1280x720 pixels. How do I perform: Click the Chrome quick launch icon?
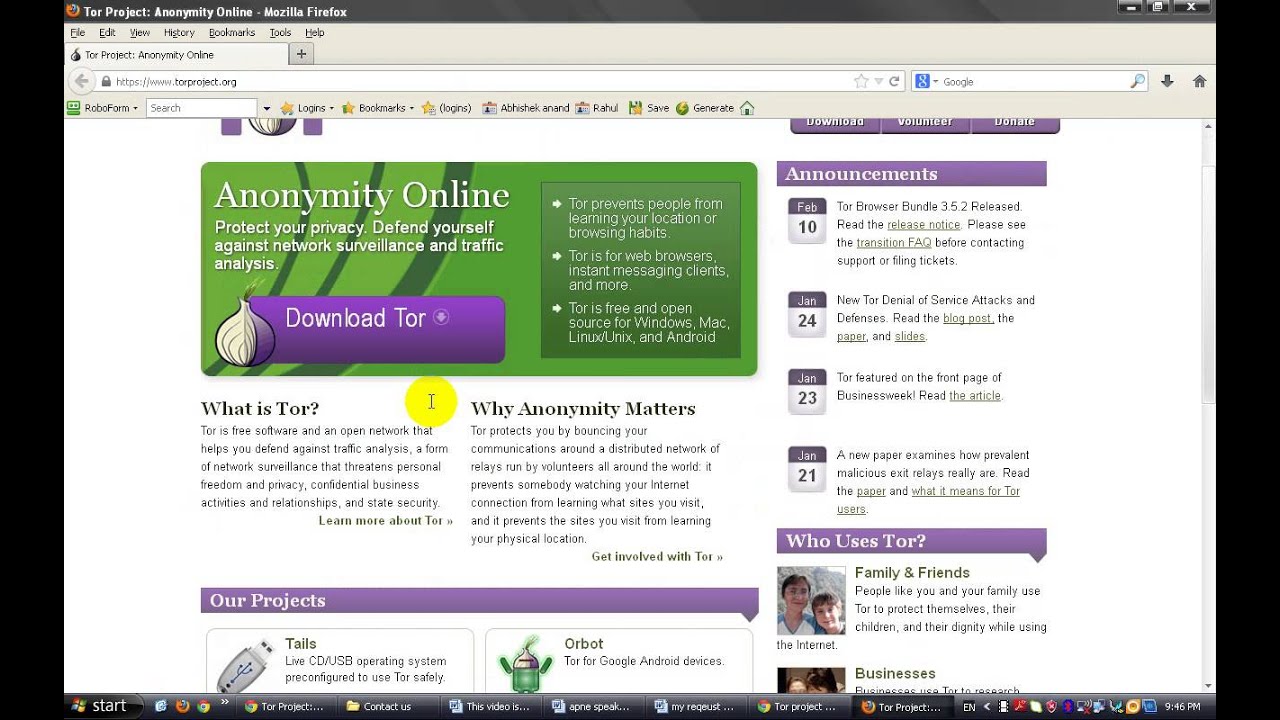point(203,706)
